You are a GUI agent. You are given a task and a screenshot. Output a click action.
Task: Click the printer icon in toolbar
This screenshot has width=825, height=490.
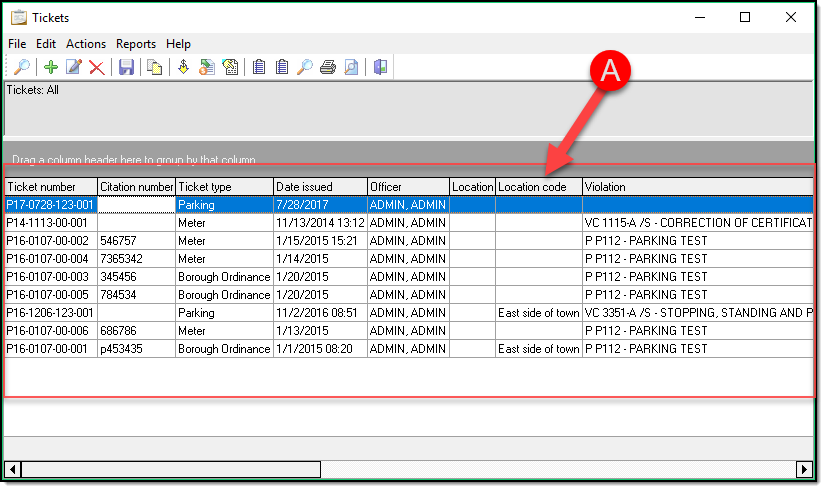pyautogui.click(x=327, y=67)
